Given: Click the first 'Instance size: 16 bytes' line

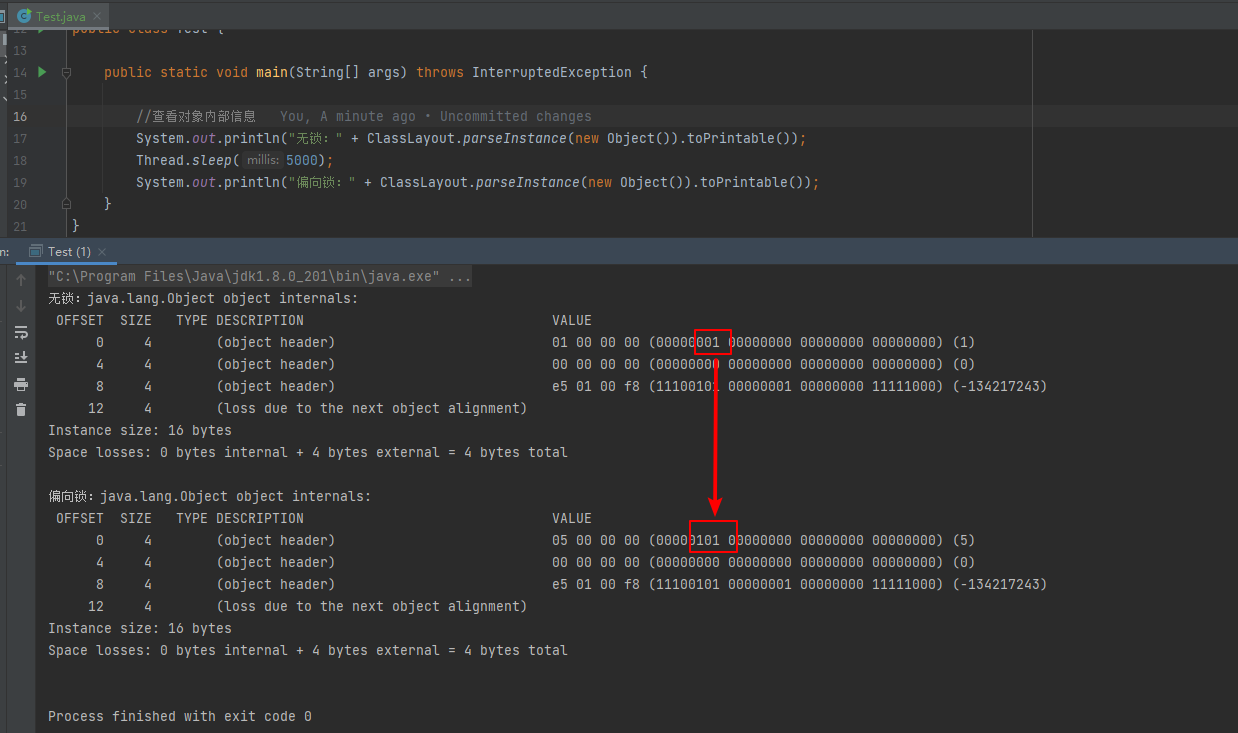Looking at the screenshot, I should [140, 430].
